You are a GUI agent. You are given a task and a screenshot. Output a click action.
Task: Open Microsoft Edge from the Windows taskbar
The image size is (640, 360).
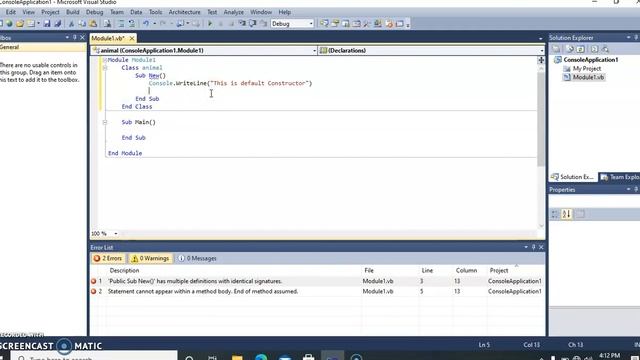pyautogui.click(x=261, y=357)
